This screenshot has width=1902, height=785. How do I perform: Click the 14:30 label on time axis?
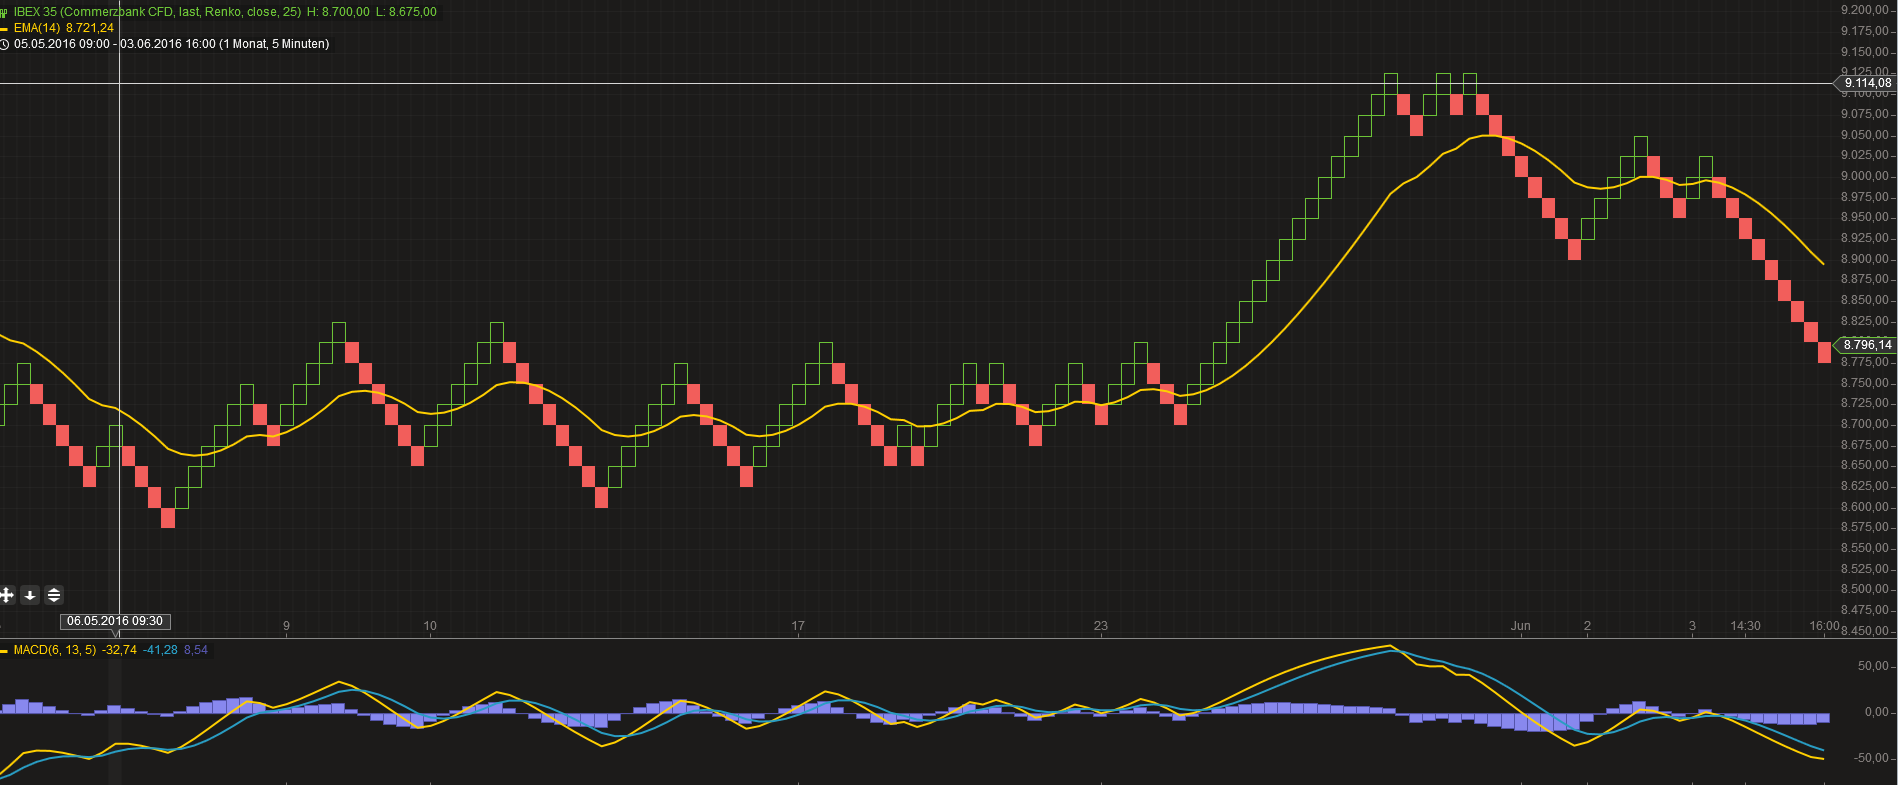tap(1745, 626)
